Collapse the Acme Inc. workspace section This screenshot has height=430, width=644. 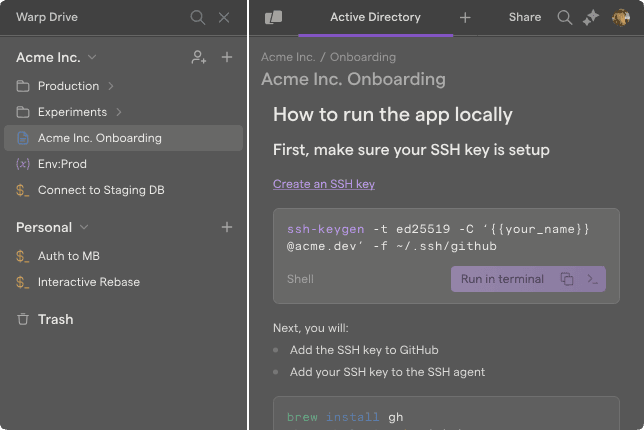[x=92, y=57]
